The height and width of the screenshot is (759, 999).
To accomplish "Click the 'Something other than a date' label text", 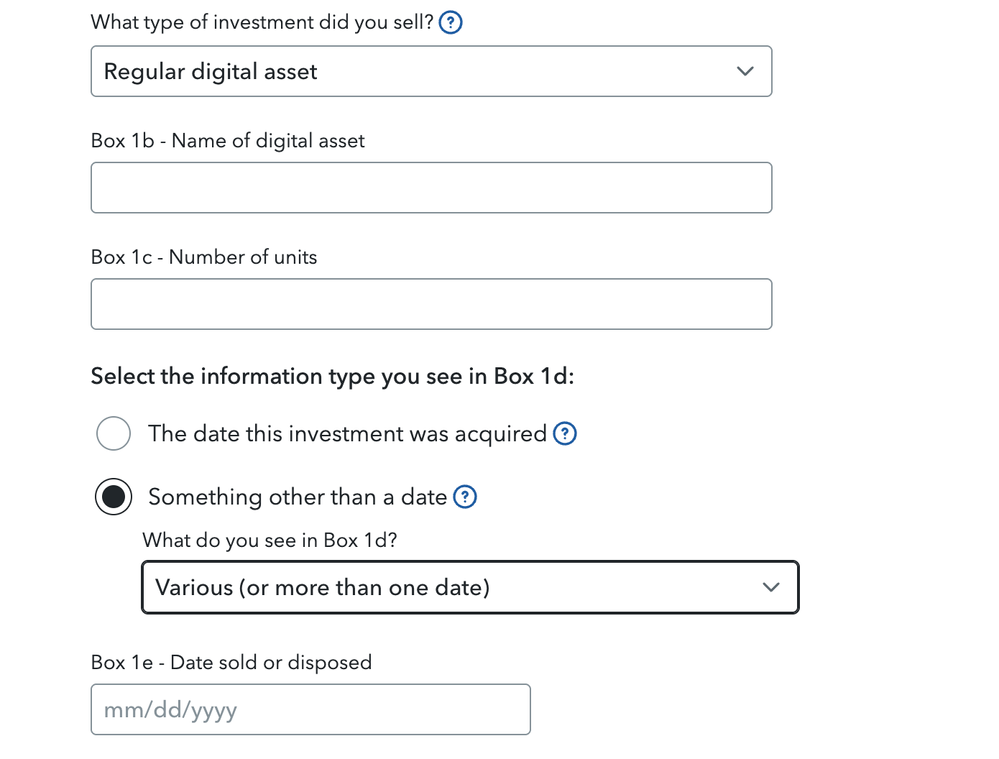I will (x=298, y=497).
